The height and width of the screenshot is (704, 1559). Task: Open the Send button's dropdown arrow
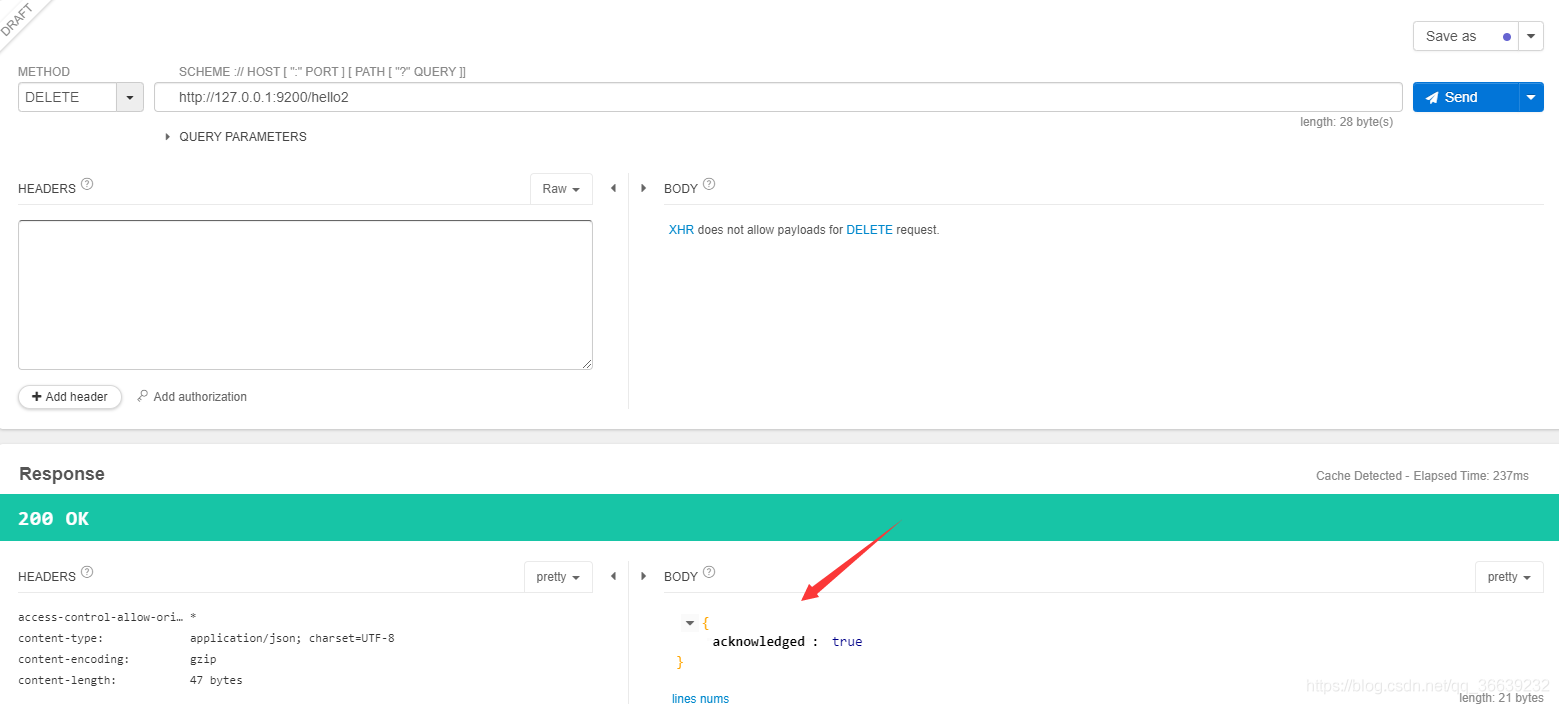(1531, 97)
